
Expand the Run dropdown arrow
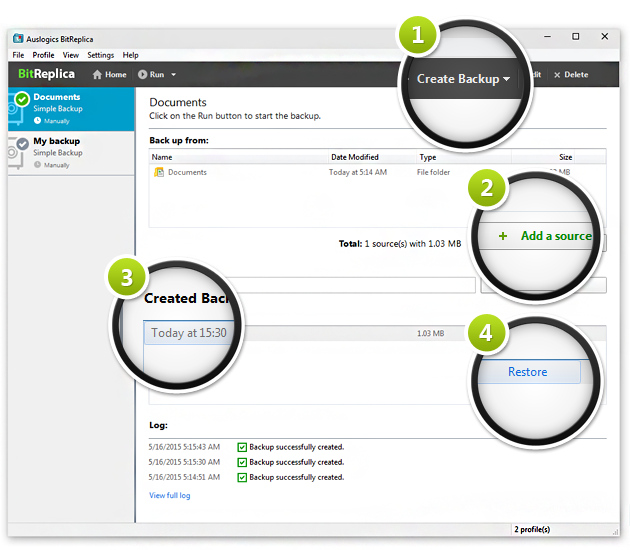174,75
